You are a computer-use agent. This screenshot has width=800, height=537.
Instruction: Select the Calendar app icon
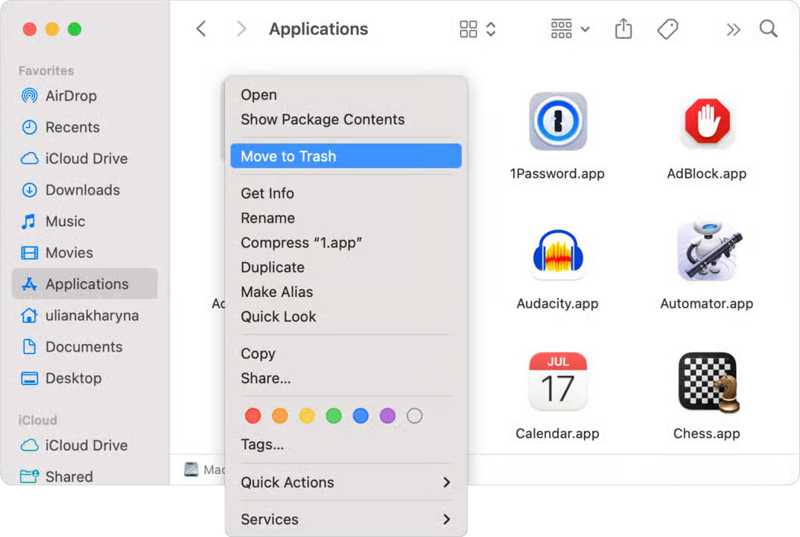coord(558,381)
